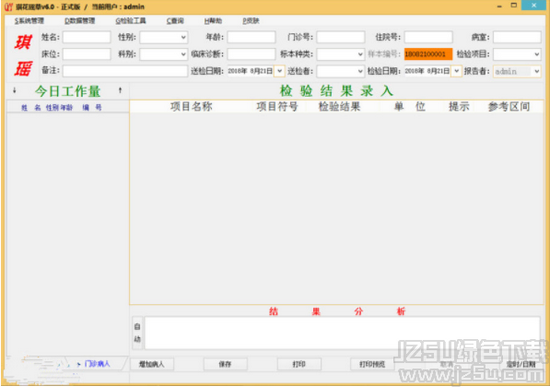The width and height of the screenshot is (550, 387).
Task: Click the 年龄 input field
Action: click(251, 37)
